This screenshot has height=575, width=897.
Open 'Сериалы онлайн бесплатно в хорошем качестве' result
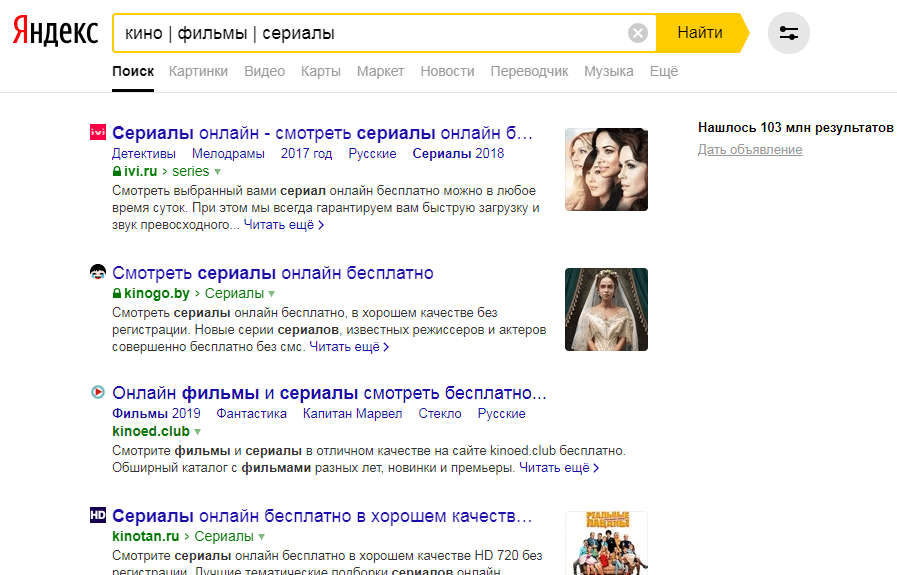click(322, 515)
